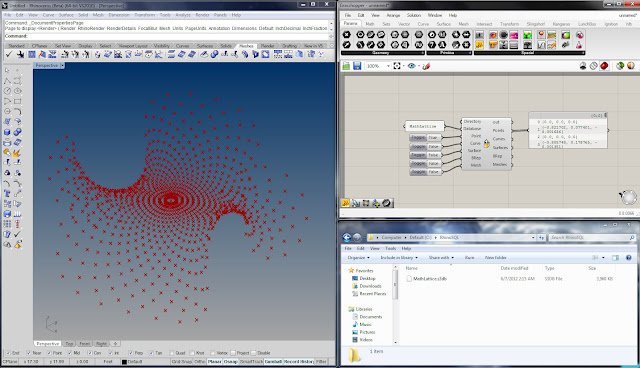Click the pink flask icon in Grasshopper Special group

579,44
